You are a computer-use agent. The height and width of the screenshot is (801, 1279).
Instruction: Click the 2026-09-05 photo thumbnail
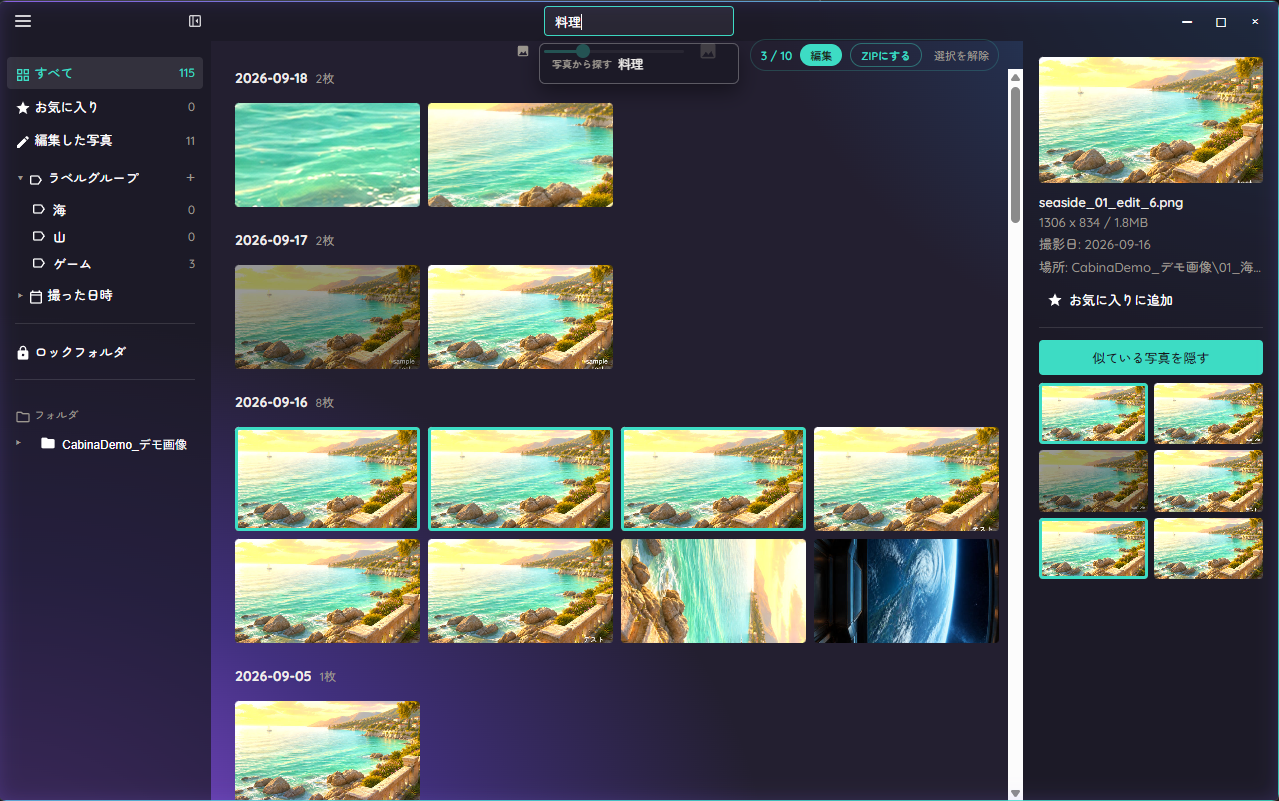pyautogui.click(x=327, y=750)
